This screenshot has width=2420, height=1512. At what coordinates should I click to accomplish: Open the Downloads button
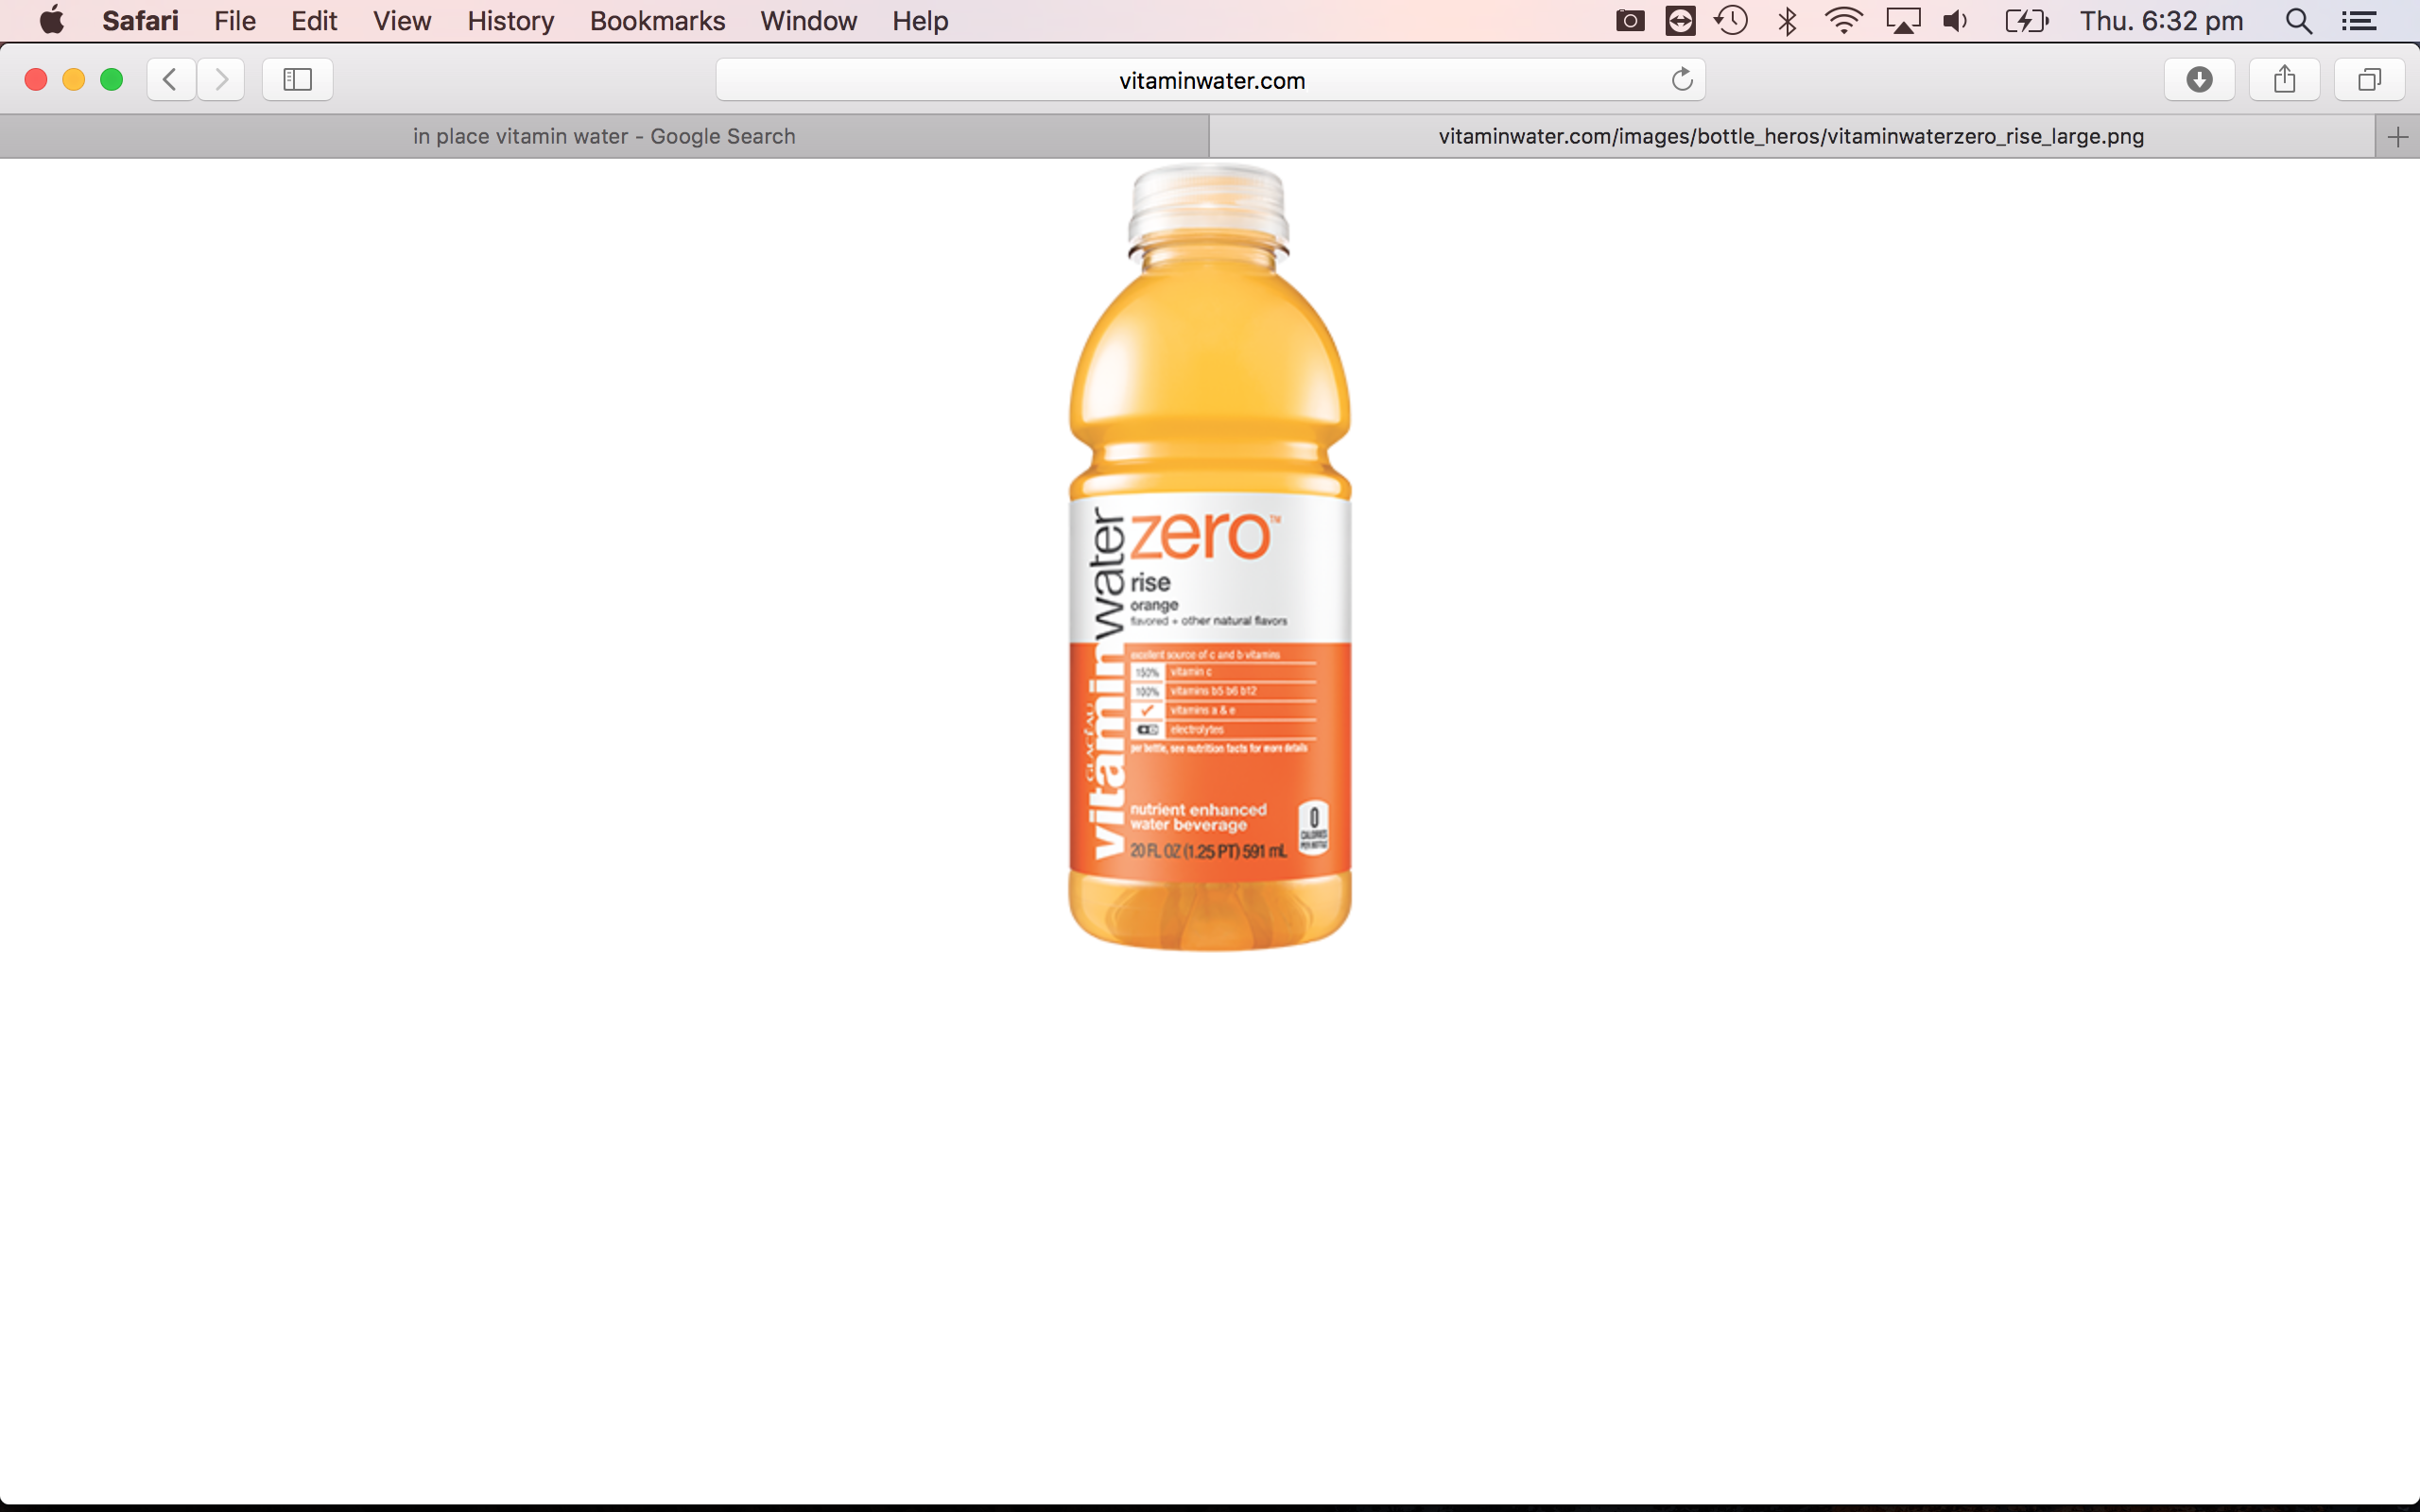(x=2199, y=80)
